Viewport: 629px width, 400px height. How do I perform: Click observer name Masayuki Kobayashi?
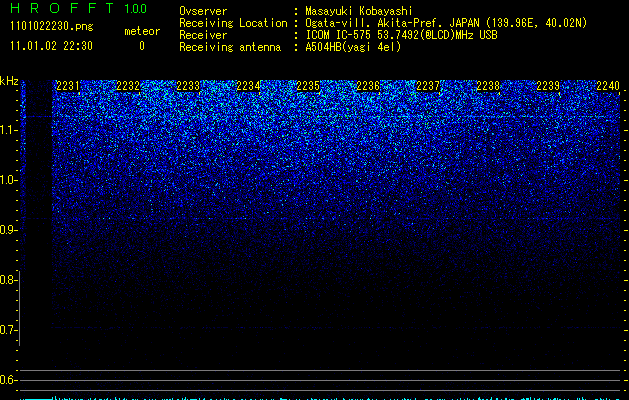pyautogui.click(x=359, y=11)
